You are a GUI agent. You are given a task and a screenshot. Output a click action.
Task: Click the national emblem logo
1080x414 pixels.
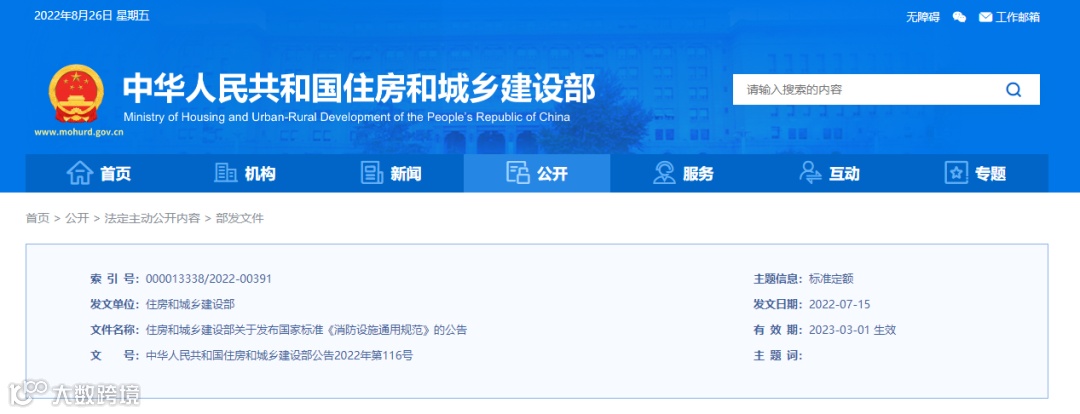tap(76, 94)
